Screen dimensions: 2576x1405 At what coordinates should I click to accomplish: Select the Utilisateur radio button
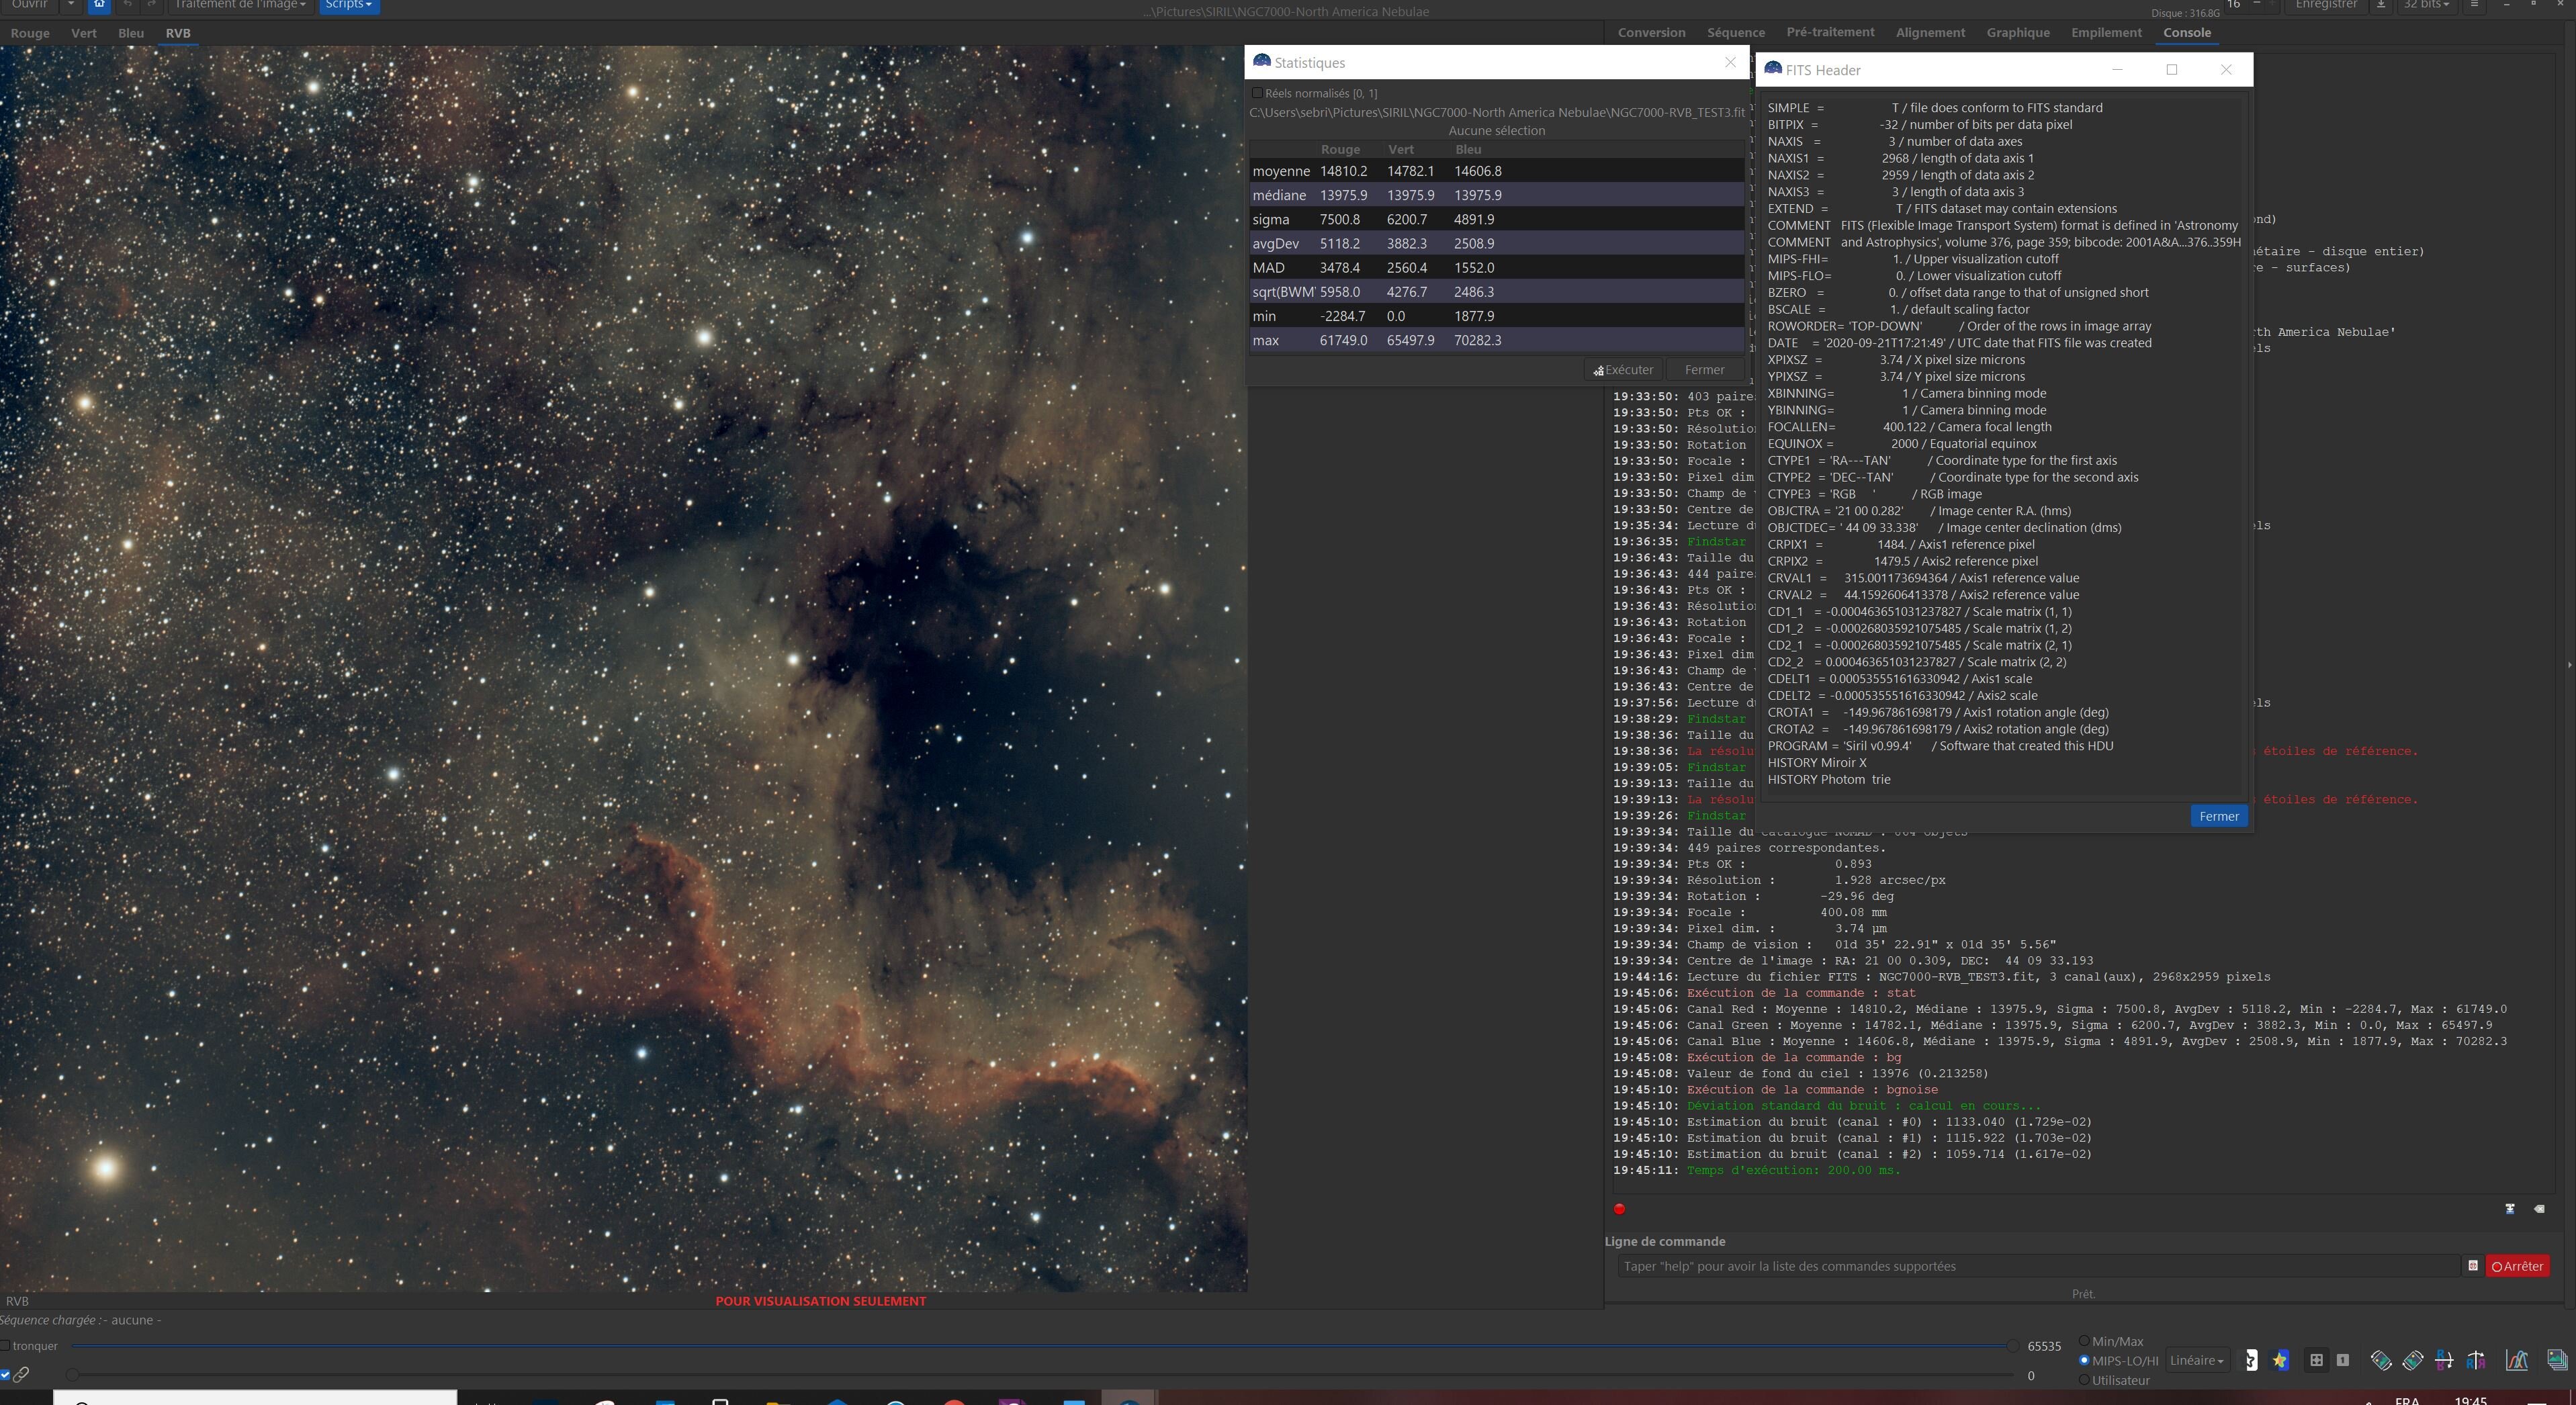[x=2085, y=1380]
